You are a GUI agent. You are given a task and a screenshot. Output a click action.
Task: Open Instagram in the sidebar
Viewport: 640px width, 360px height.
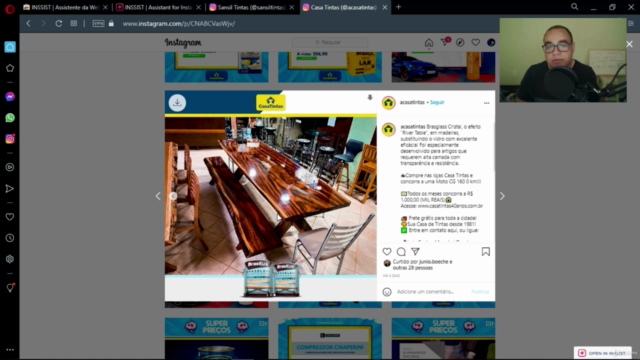(x=10, y=139)
